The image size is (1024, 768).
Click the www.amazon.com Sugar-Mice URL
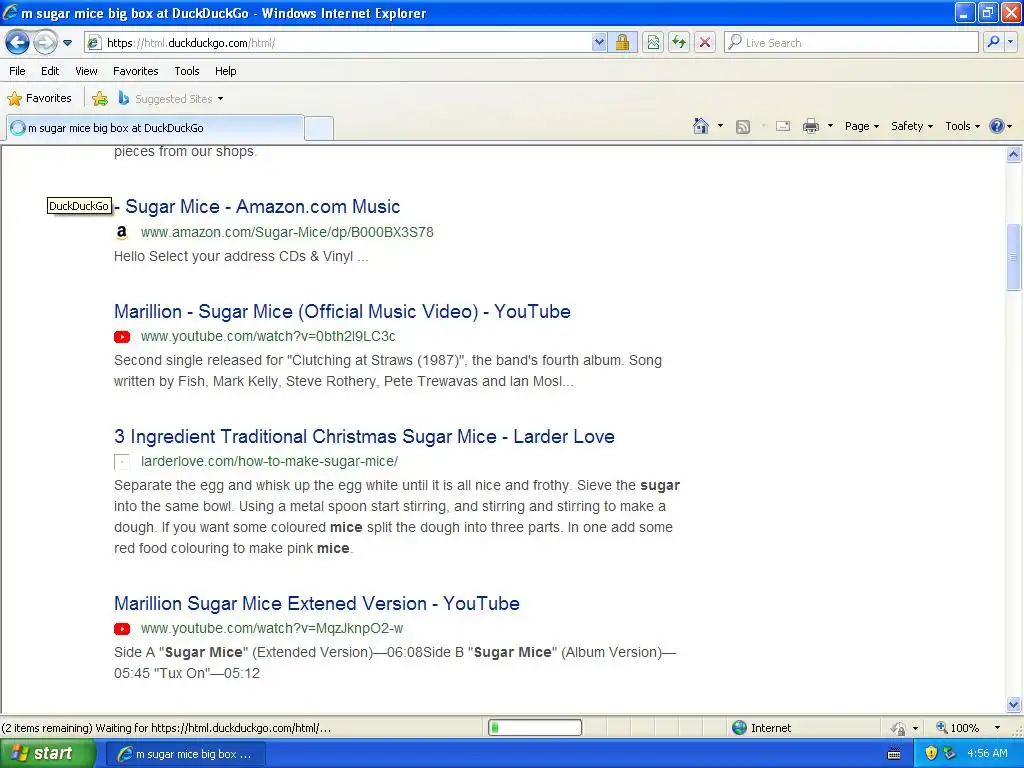pos(287,232)
